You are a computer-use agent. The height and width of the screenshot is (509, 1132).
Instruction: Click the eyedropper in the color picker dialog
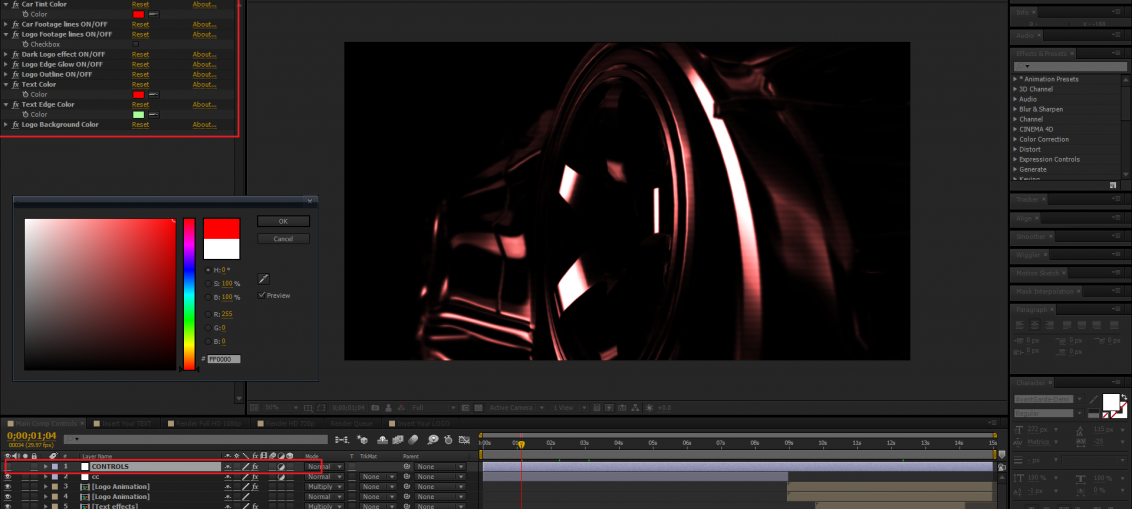click(x=264, y=279)
